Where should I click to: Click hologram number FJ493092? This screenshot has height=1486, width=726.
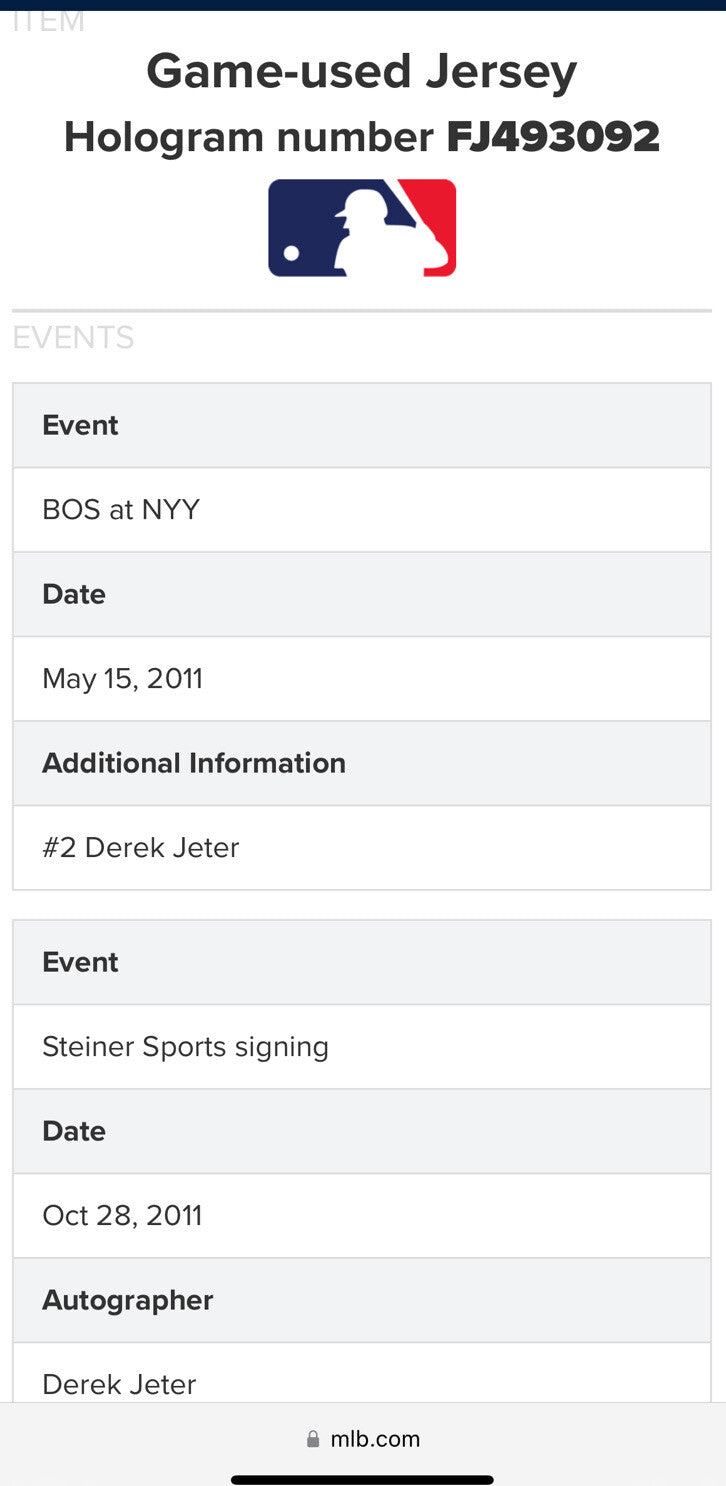coord(552,137)
